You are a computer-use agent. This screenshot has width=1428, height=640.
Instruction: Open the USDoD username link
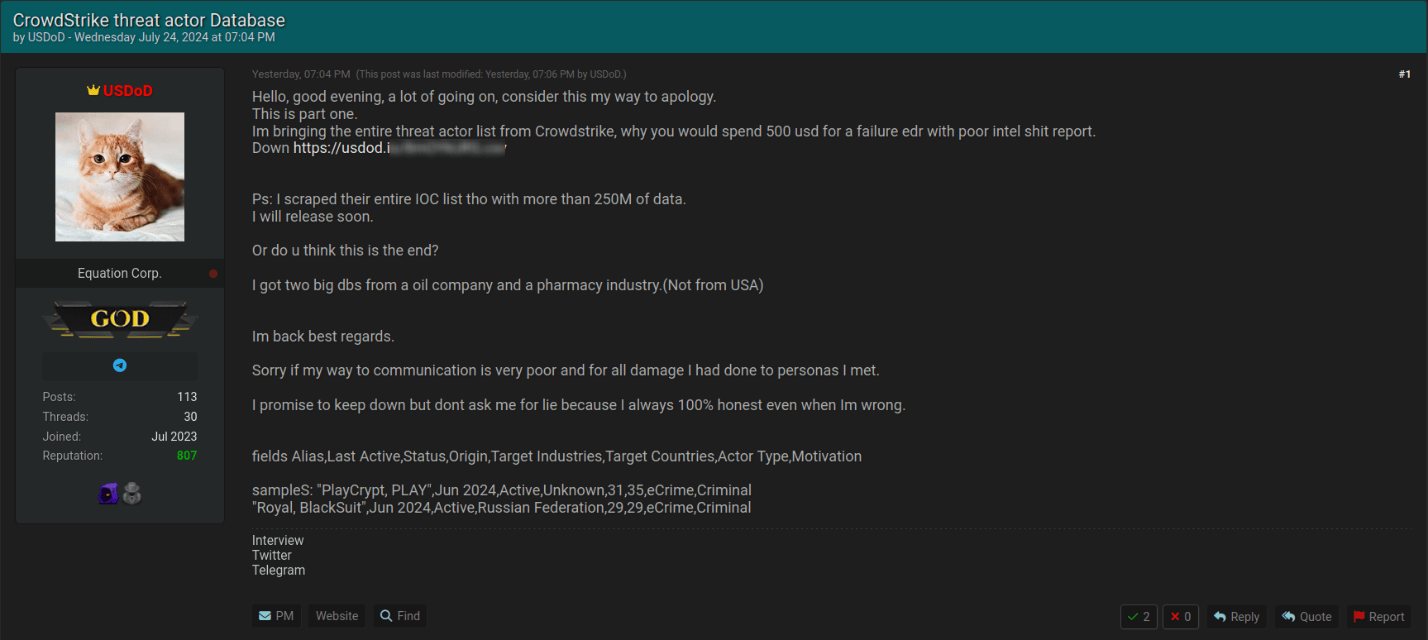(127, 91)
